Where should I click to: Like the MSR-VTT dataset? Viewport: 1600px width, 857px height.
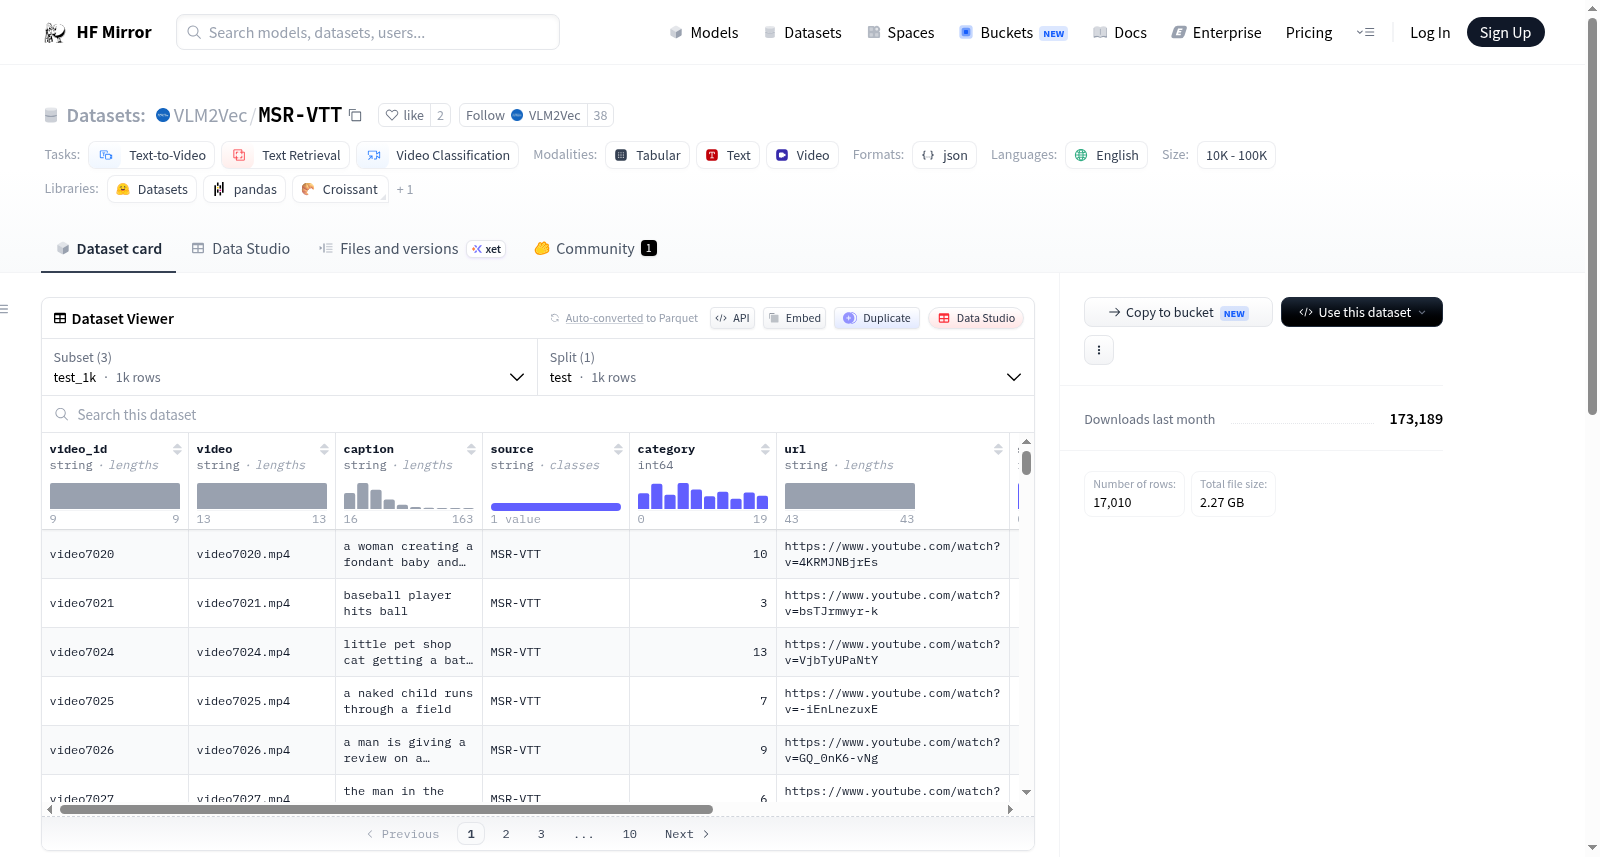coord(405,115)
